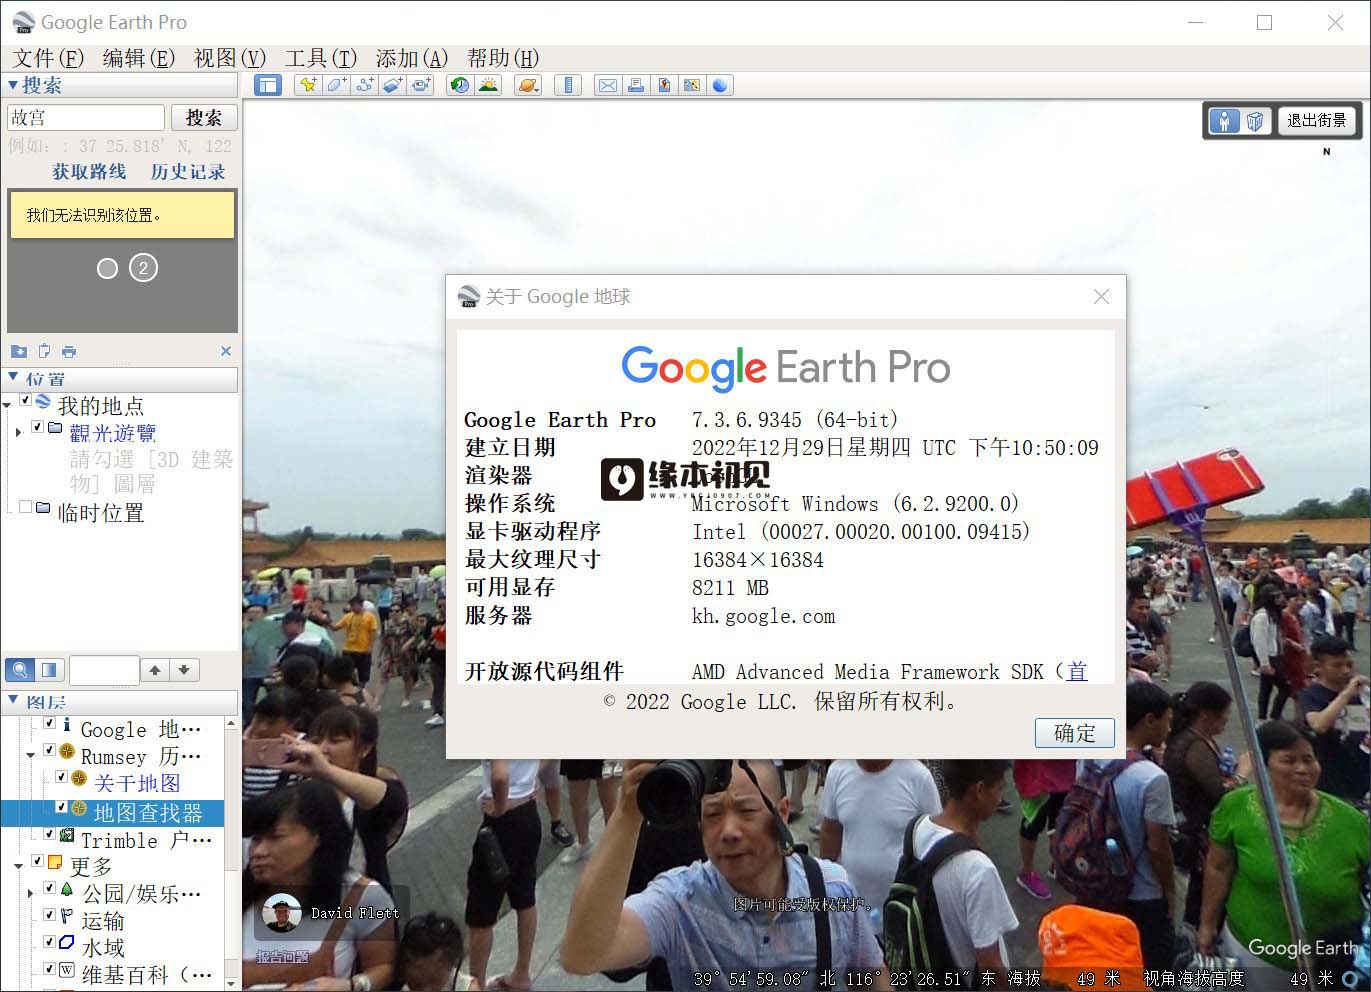Print search results printer icon
Image resolution: width=1371 pixels, height=992 pixels.
[69, 351]
